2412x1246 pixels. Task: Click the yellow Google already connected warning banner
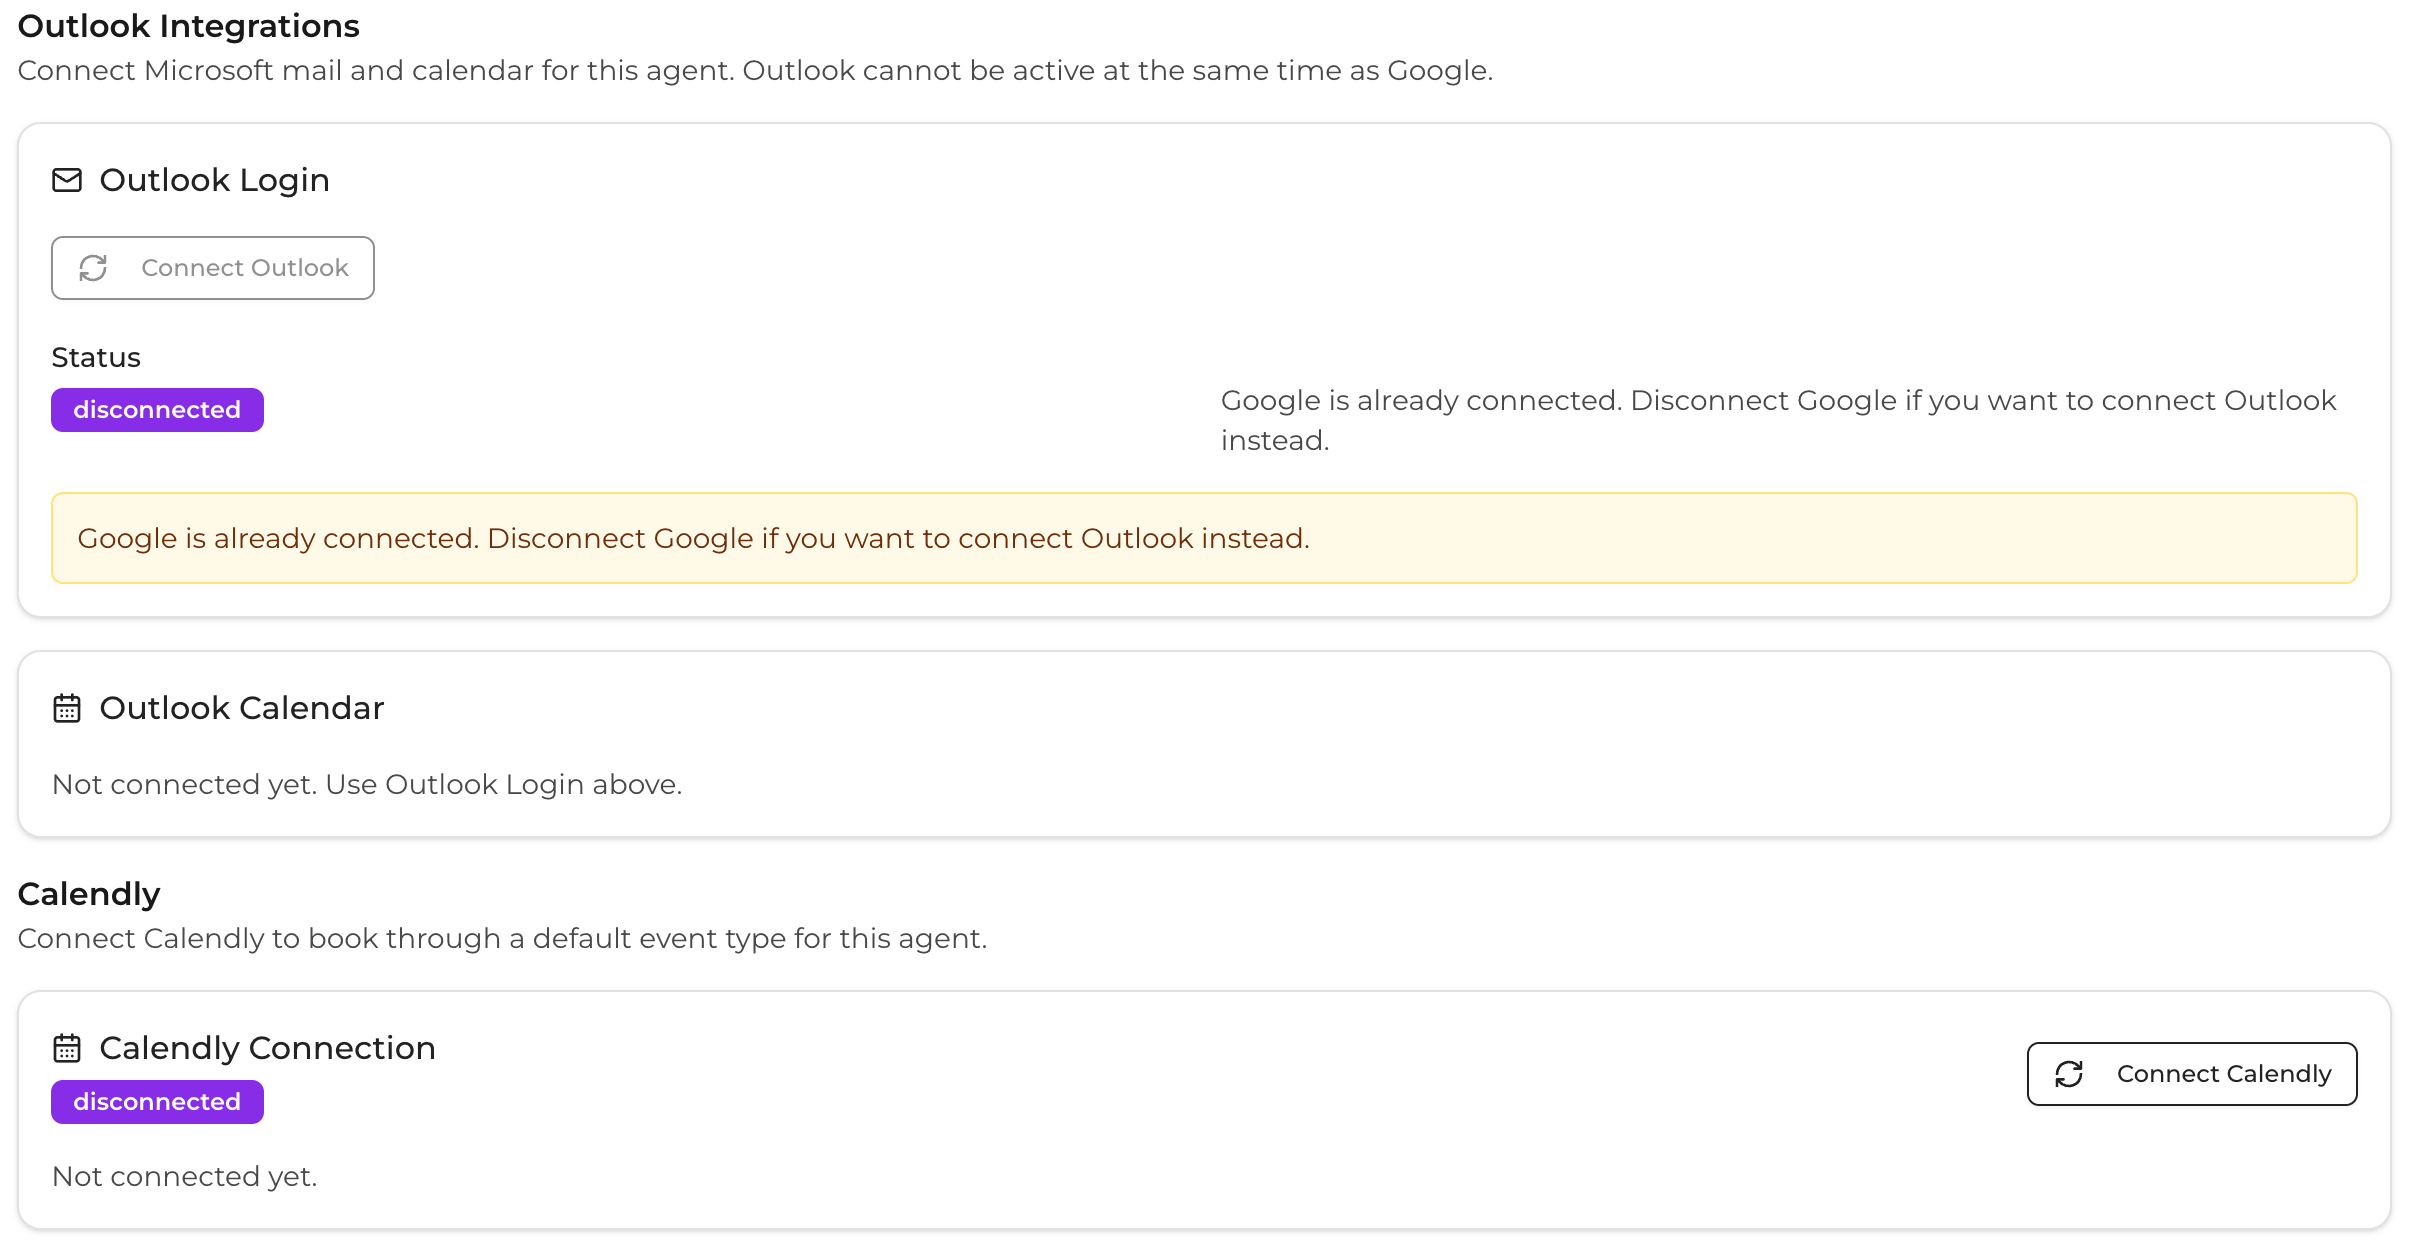click(1204, 538)
